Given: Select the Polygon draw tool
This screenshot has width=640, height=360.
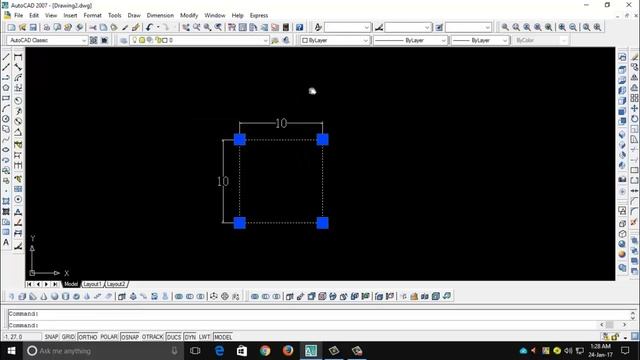Looking at the screenshot, I should 6,88.
